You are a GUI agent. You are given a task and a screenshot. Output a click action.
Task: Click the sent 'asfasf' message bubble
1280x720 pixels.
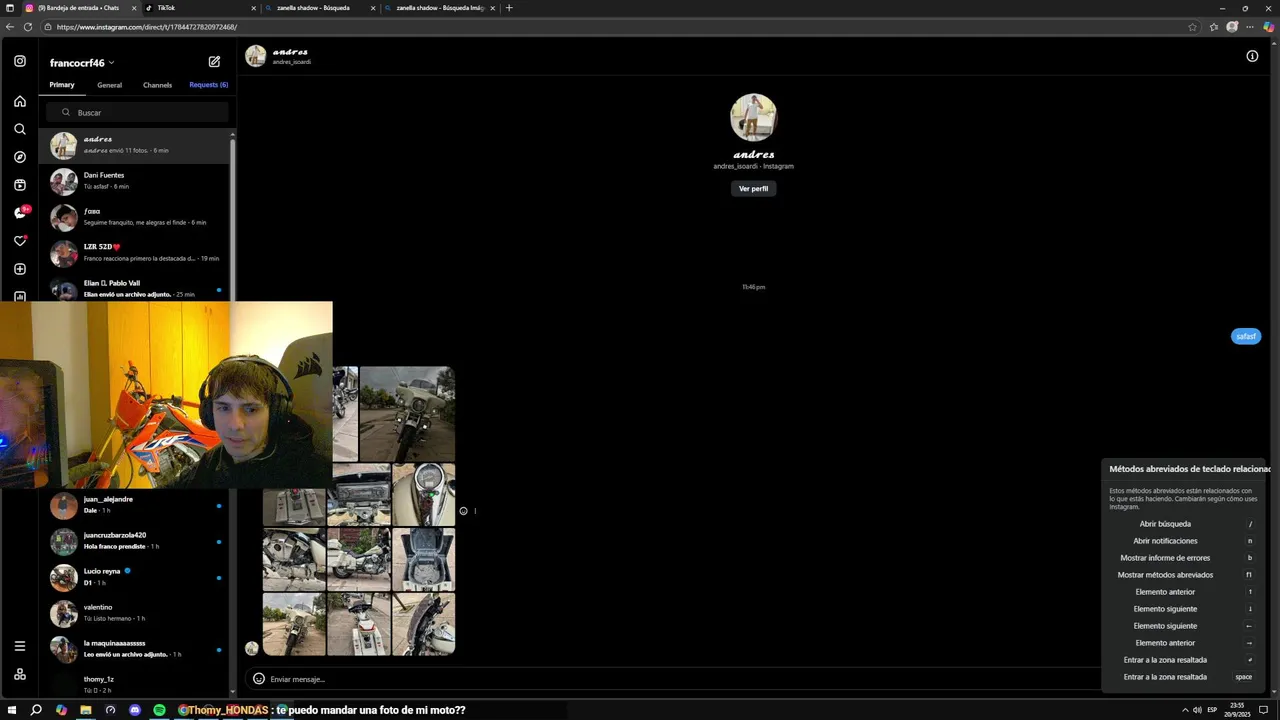click(1245, 336)
